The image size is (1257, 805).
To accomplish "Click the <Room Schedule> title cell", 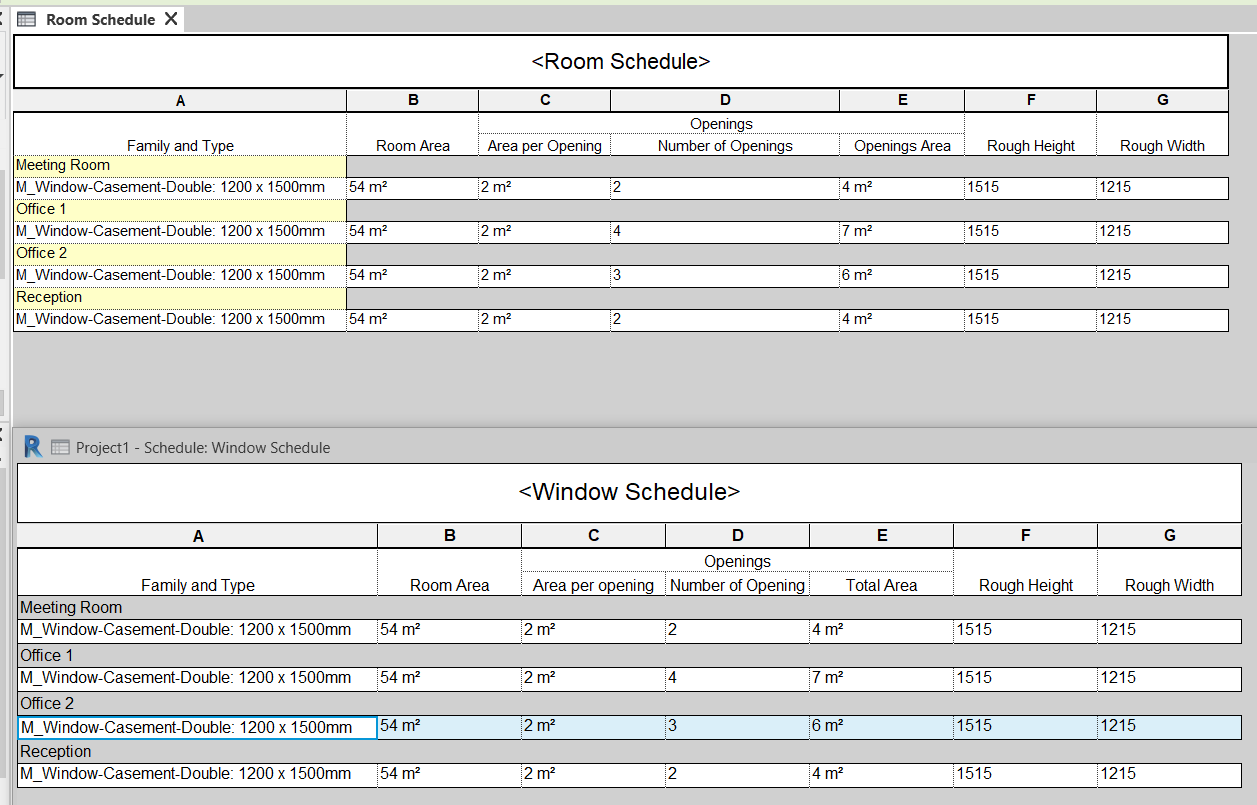I will (618, 61).
